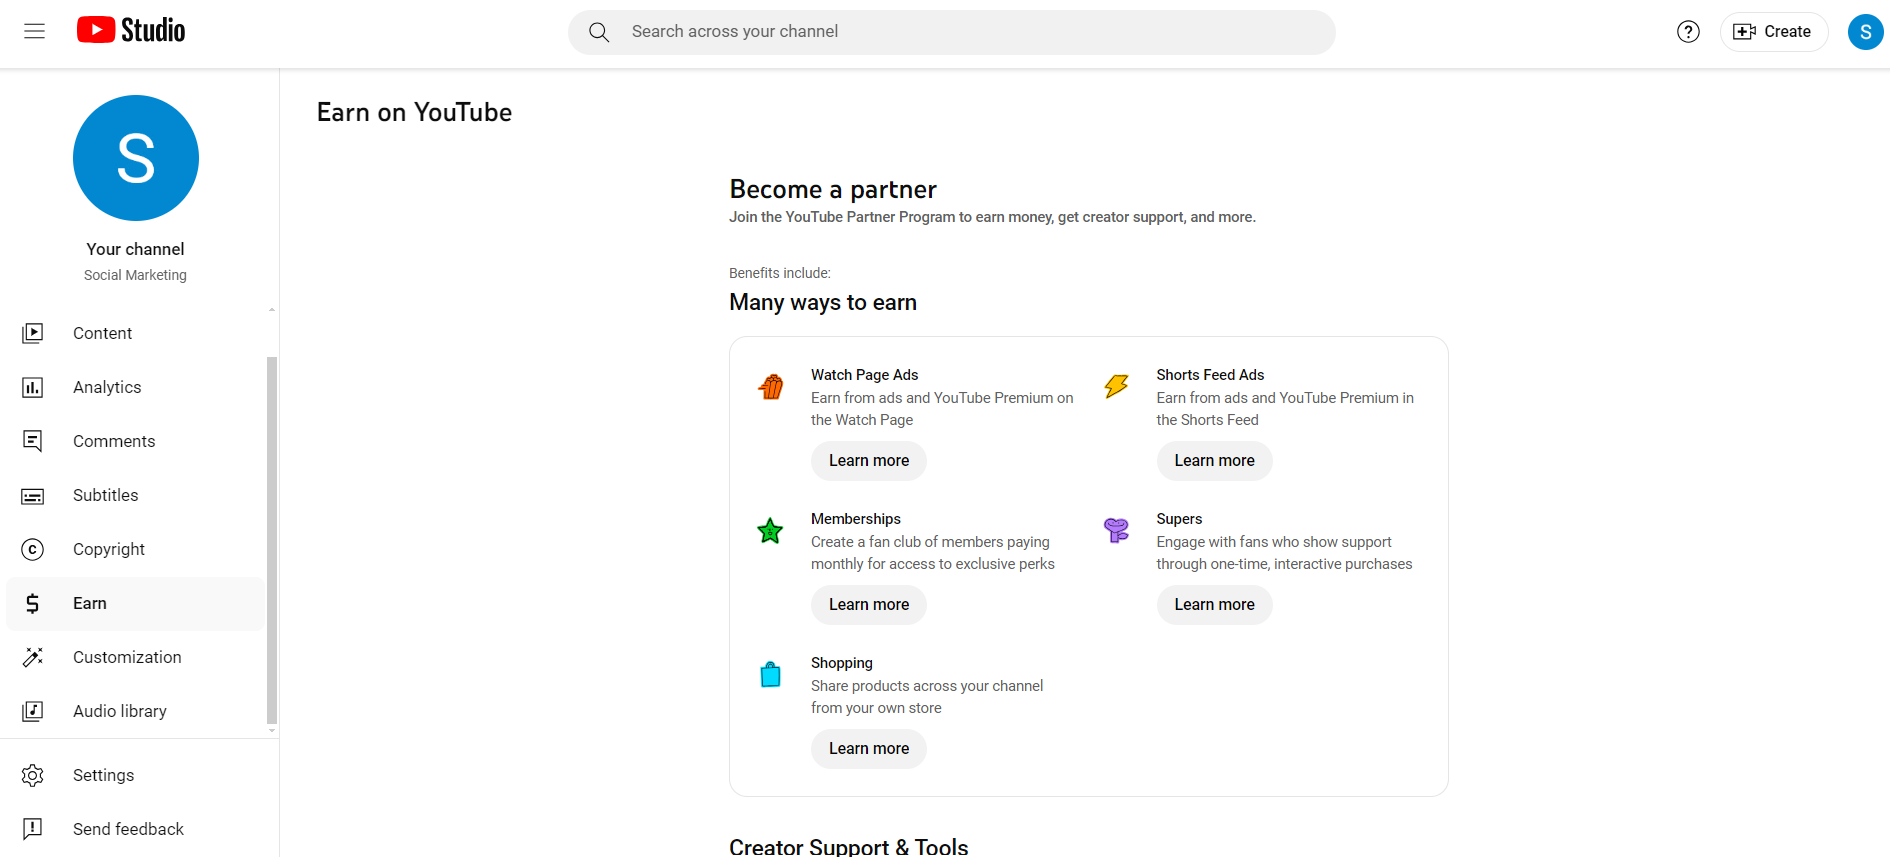Click the Shorts Feed Ads lightning icon
The height and width of the screenshot is (857, 1890).
(1116, 386)
